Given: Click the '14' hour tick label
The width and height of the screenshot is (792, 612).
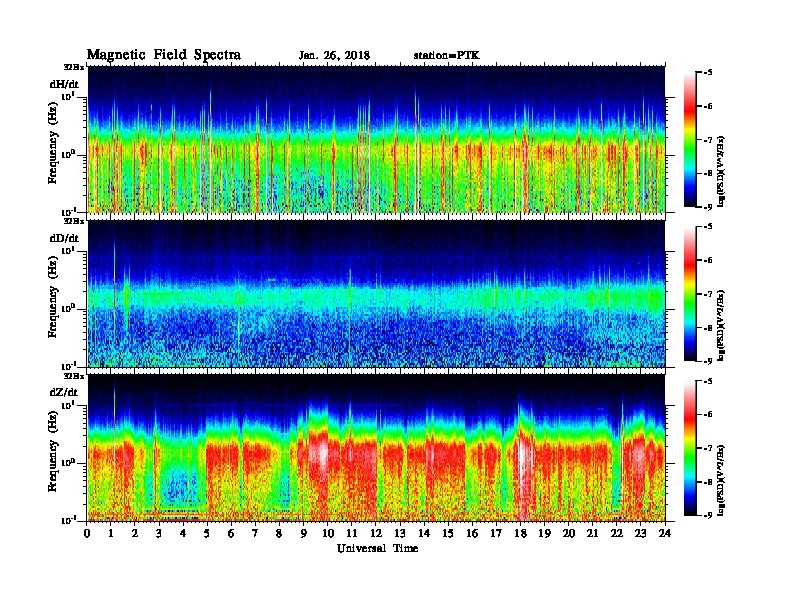Looking at the screenshot, I should point(424,533).
